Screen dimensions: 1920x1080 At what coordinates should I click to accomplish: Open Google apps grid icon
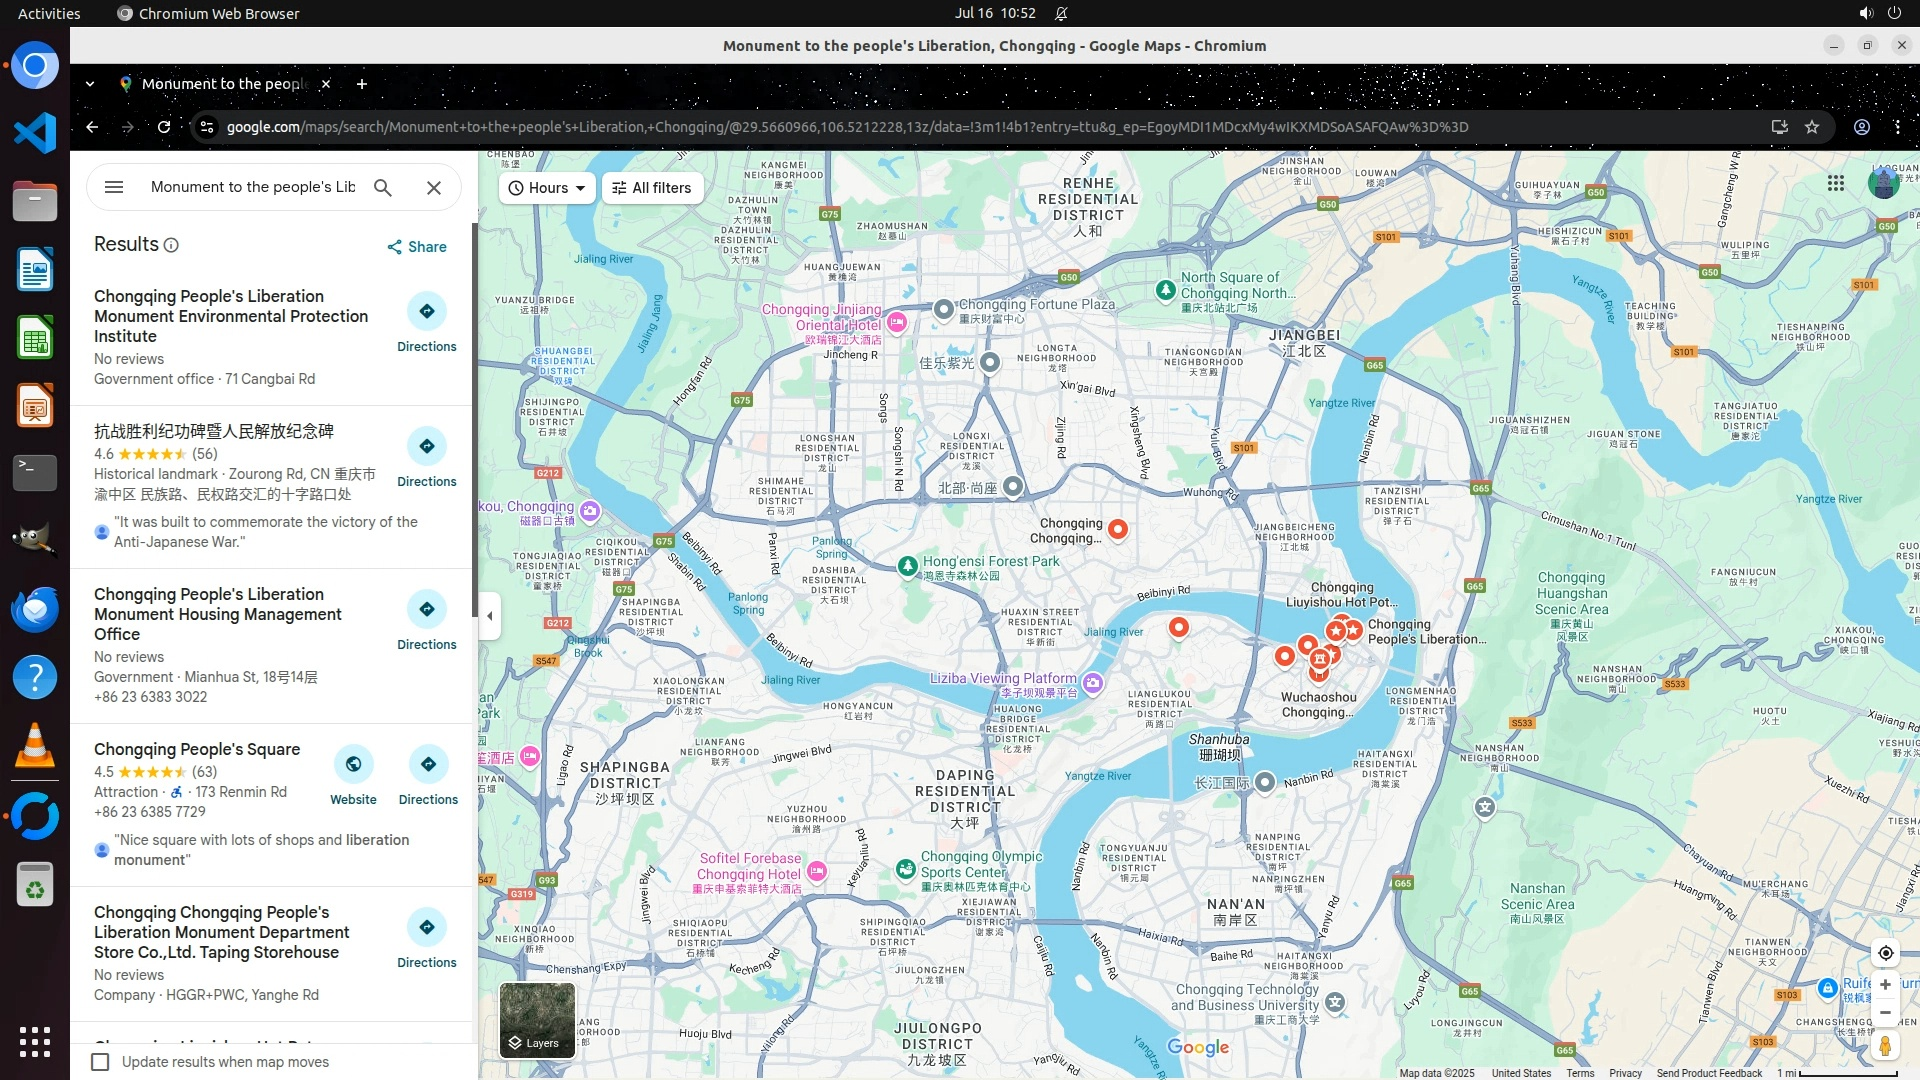(x=1835, y=183)
